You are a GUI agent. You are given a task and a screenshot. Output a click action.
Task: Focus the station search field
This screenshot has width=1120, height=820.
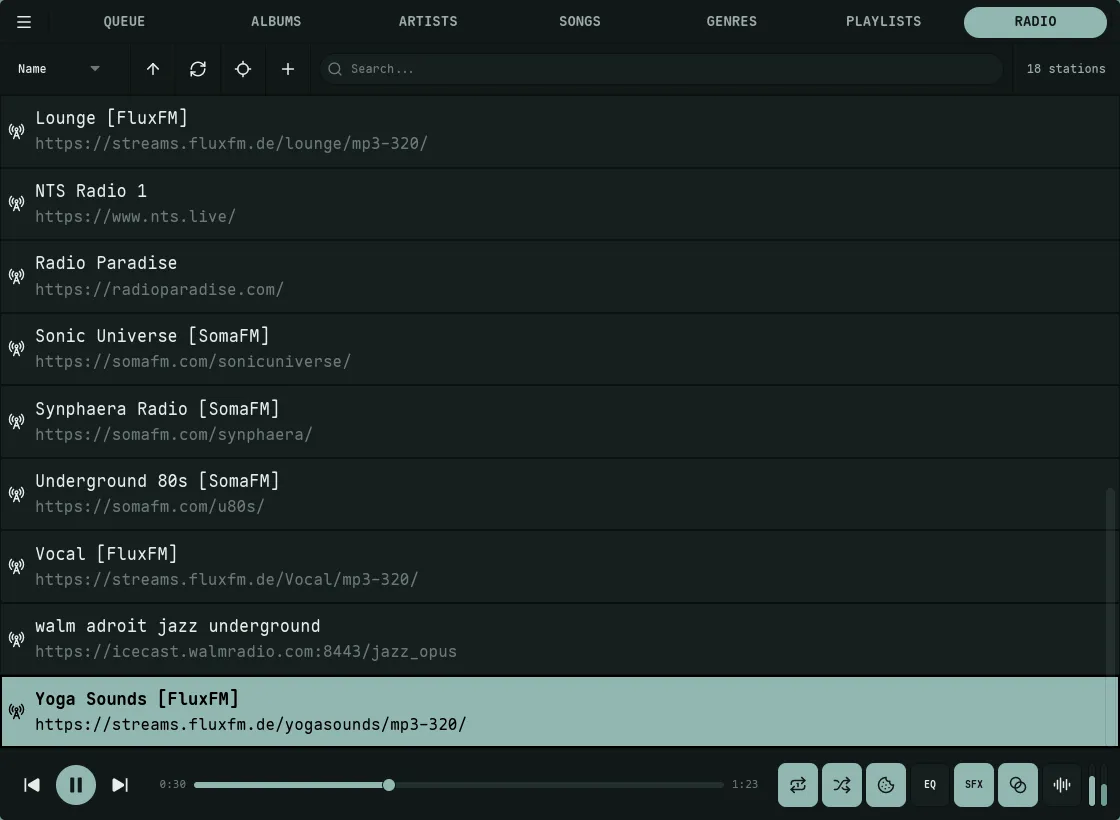[661, 69]
